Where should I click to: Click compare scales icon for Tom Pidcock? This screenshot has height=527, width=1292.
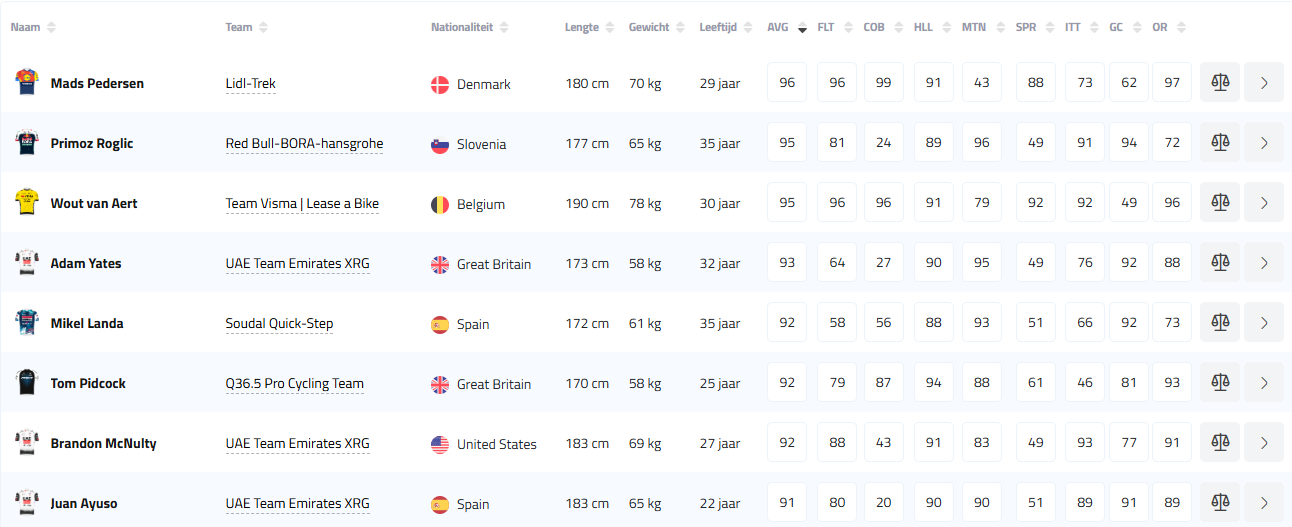pyautogui.click(x=1219, y=383)
